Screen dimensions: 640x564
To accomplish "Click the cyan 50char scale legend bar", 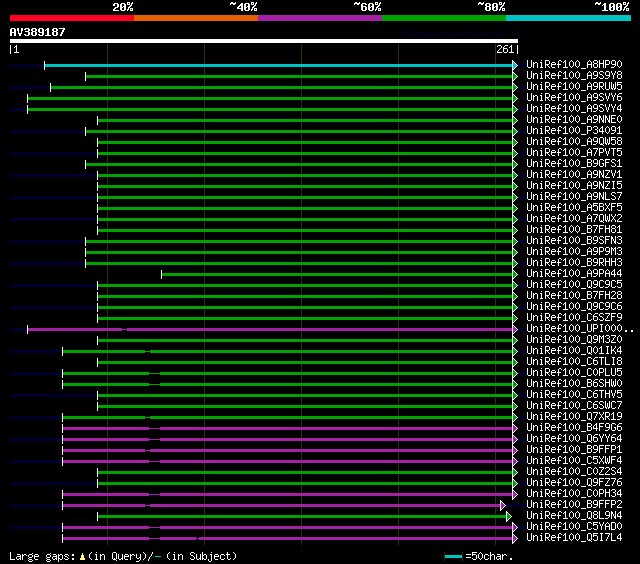I will click(453, 557).
